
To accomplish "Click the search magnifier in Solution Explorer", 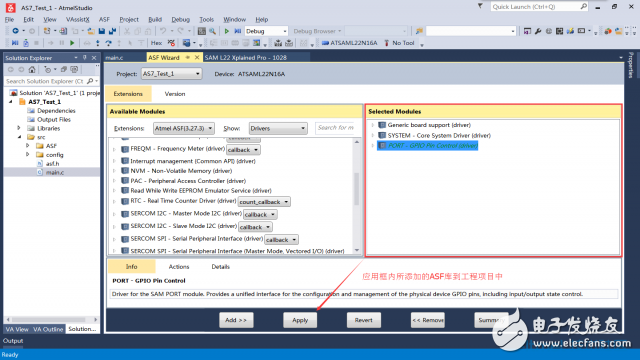I will click(90, 81).
